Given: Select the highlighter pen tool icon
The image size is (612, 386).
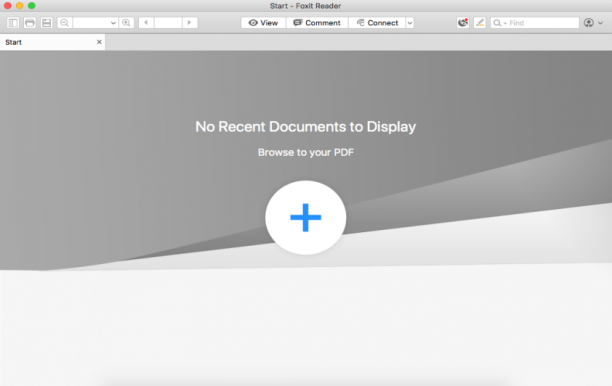Looking at the screenshot, I should [x=480, y=23].
